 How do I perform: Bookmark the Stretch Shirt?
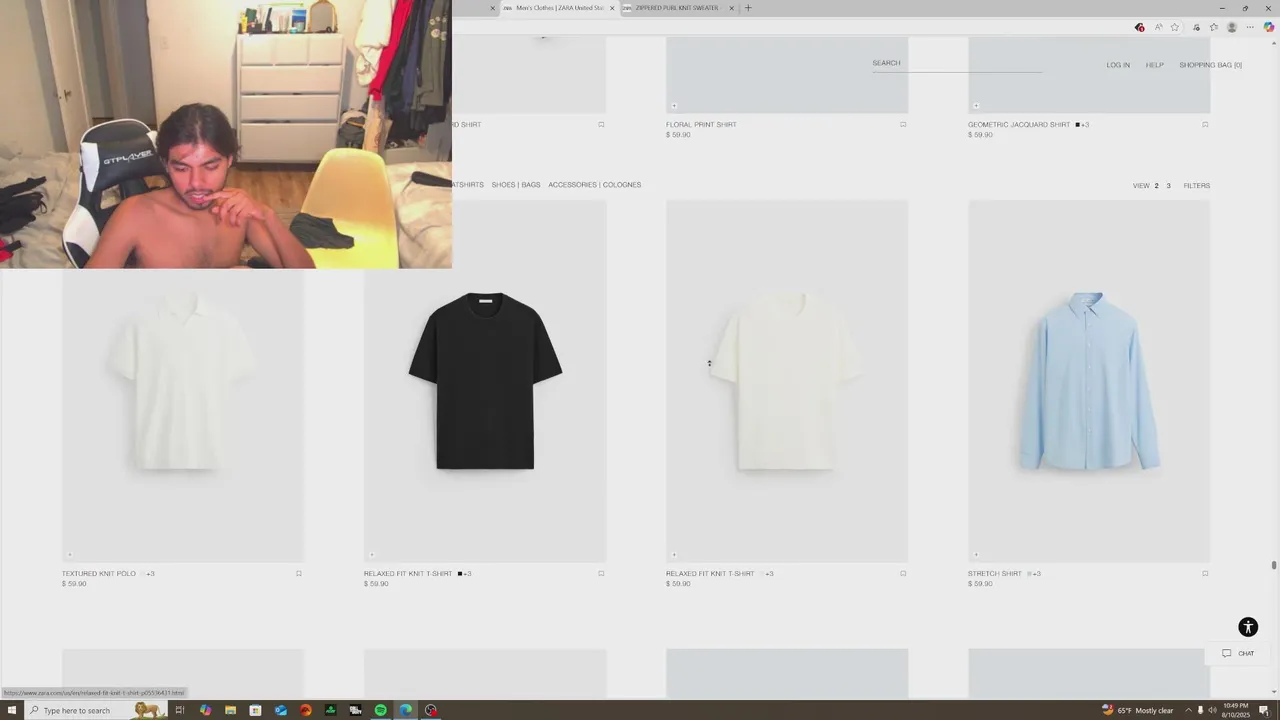click(1205, 574)
